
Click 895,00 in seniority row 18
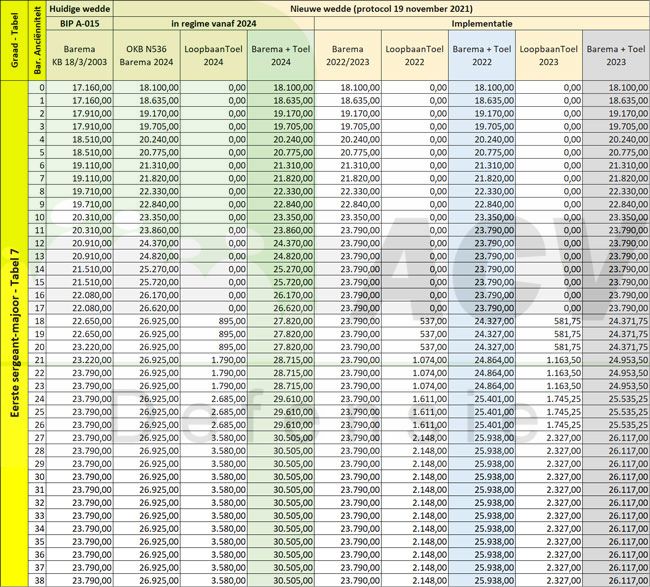point(213,321)
